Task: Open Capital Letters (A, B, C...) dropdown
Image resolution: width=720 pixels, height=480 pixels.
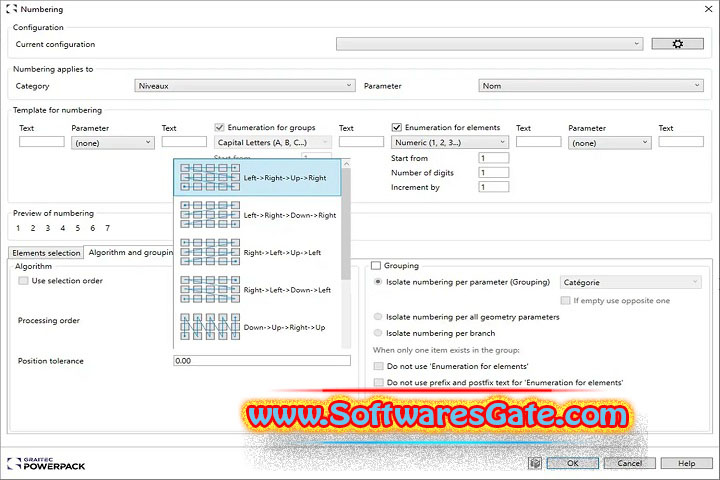Action: [272, 142]
